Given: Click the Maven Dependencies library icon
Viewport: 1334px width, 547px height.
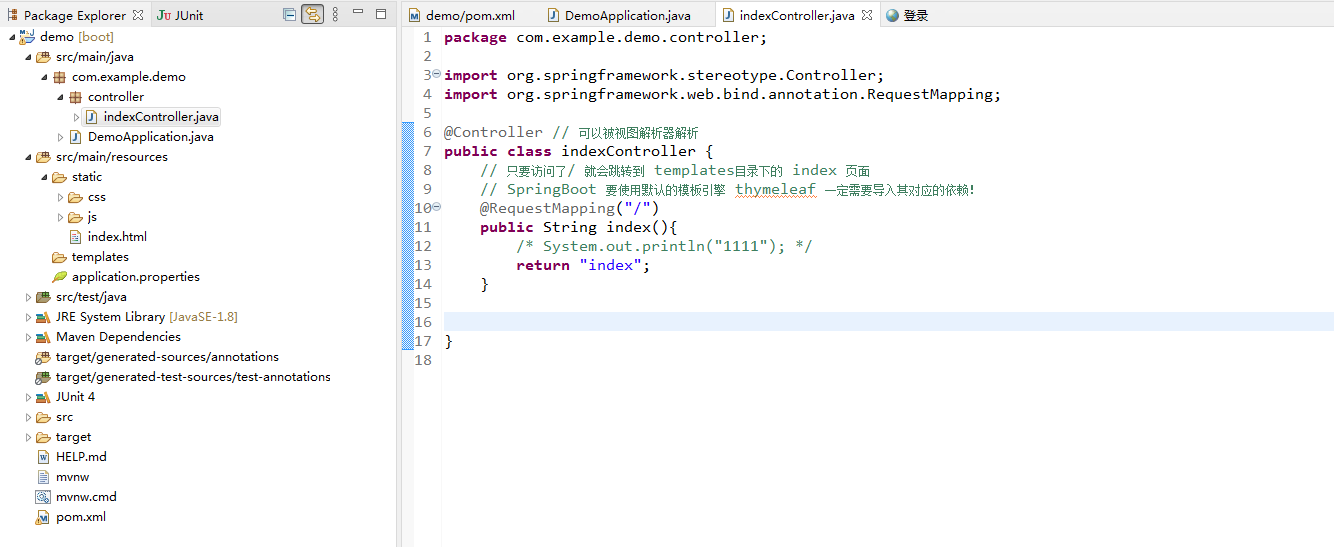Looking at the screenshot, I should [43, 337].
